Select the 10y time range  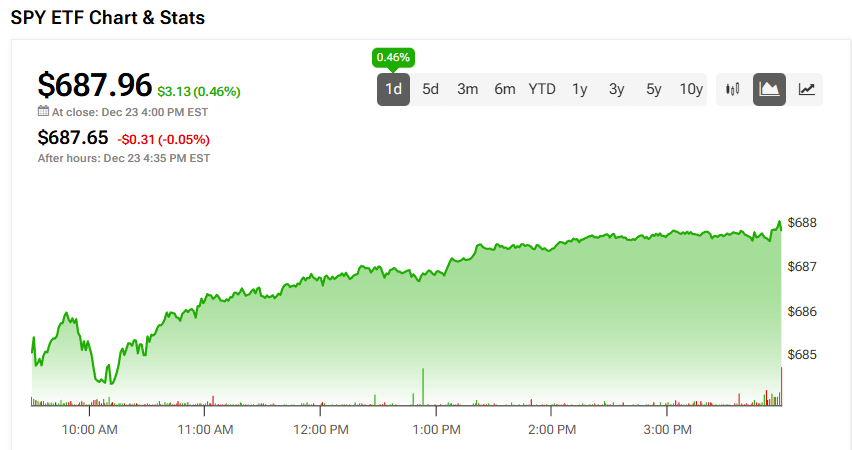(691, 89)
